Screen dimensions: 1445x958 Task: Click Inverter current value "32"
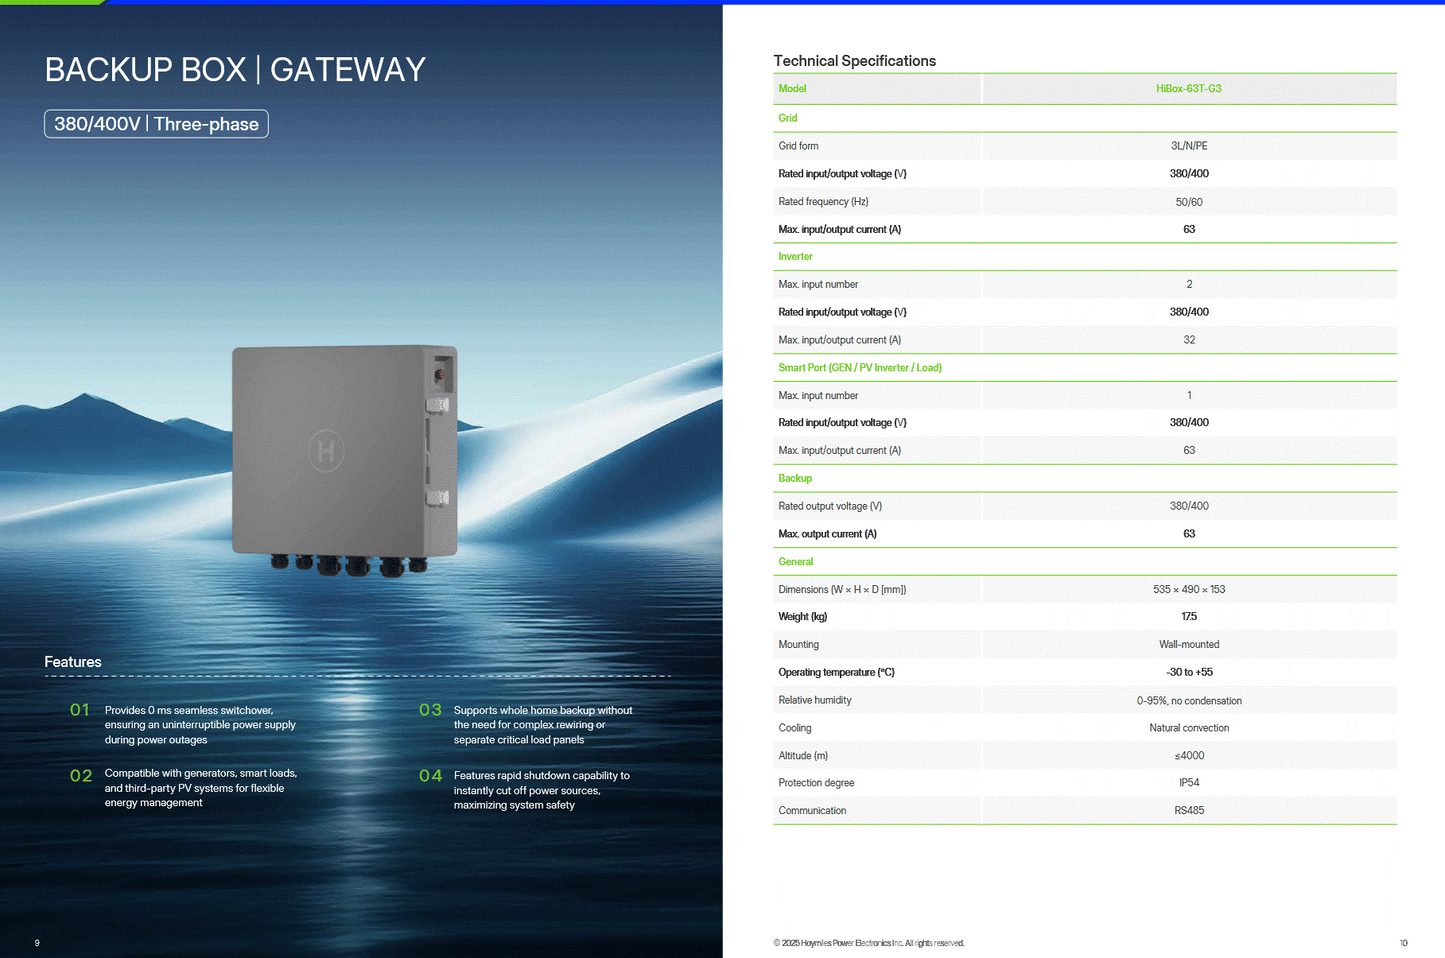coord(1189,340)
